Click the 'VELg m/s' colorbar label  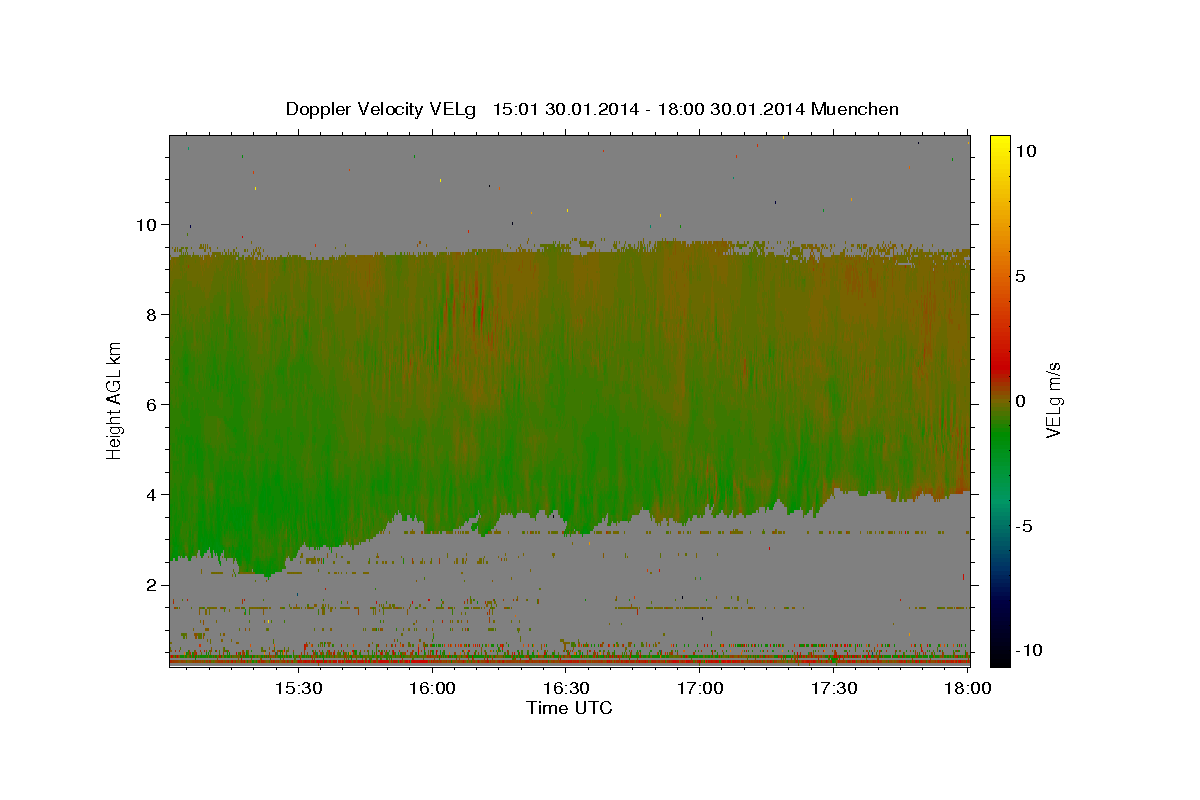pyautogui.click(x=1053, y=400)
